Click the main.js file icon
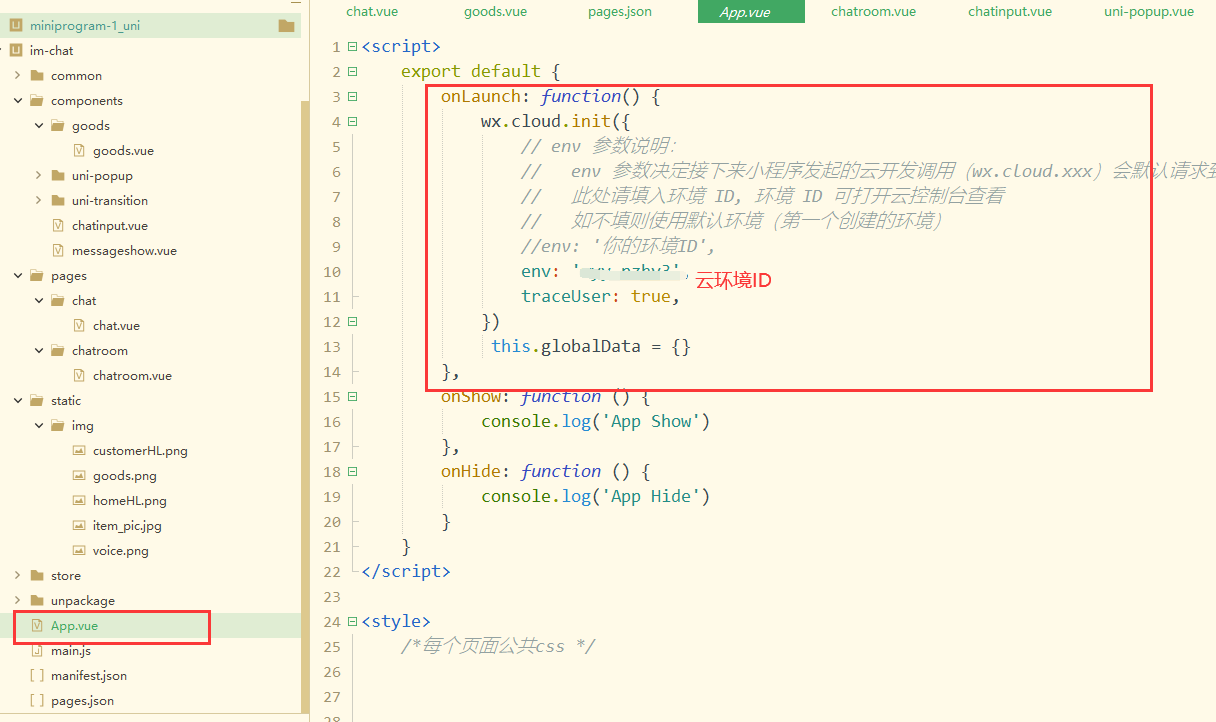1216x722 pixels. [37, 650]
